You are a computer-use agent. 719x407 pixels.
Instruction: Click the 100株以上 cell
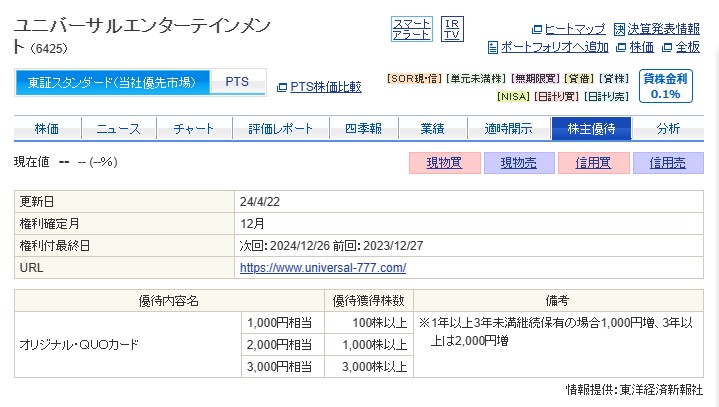tap(369, 323)
